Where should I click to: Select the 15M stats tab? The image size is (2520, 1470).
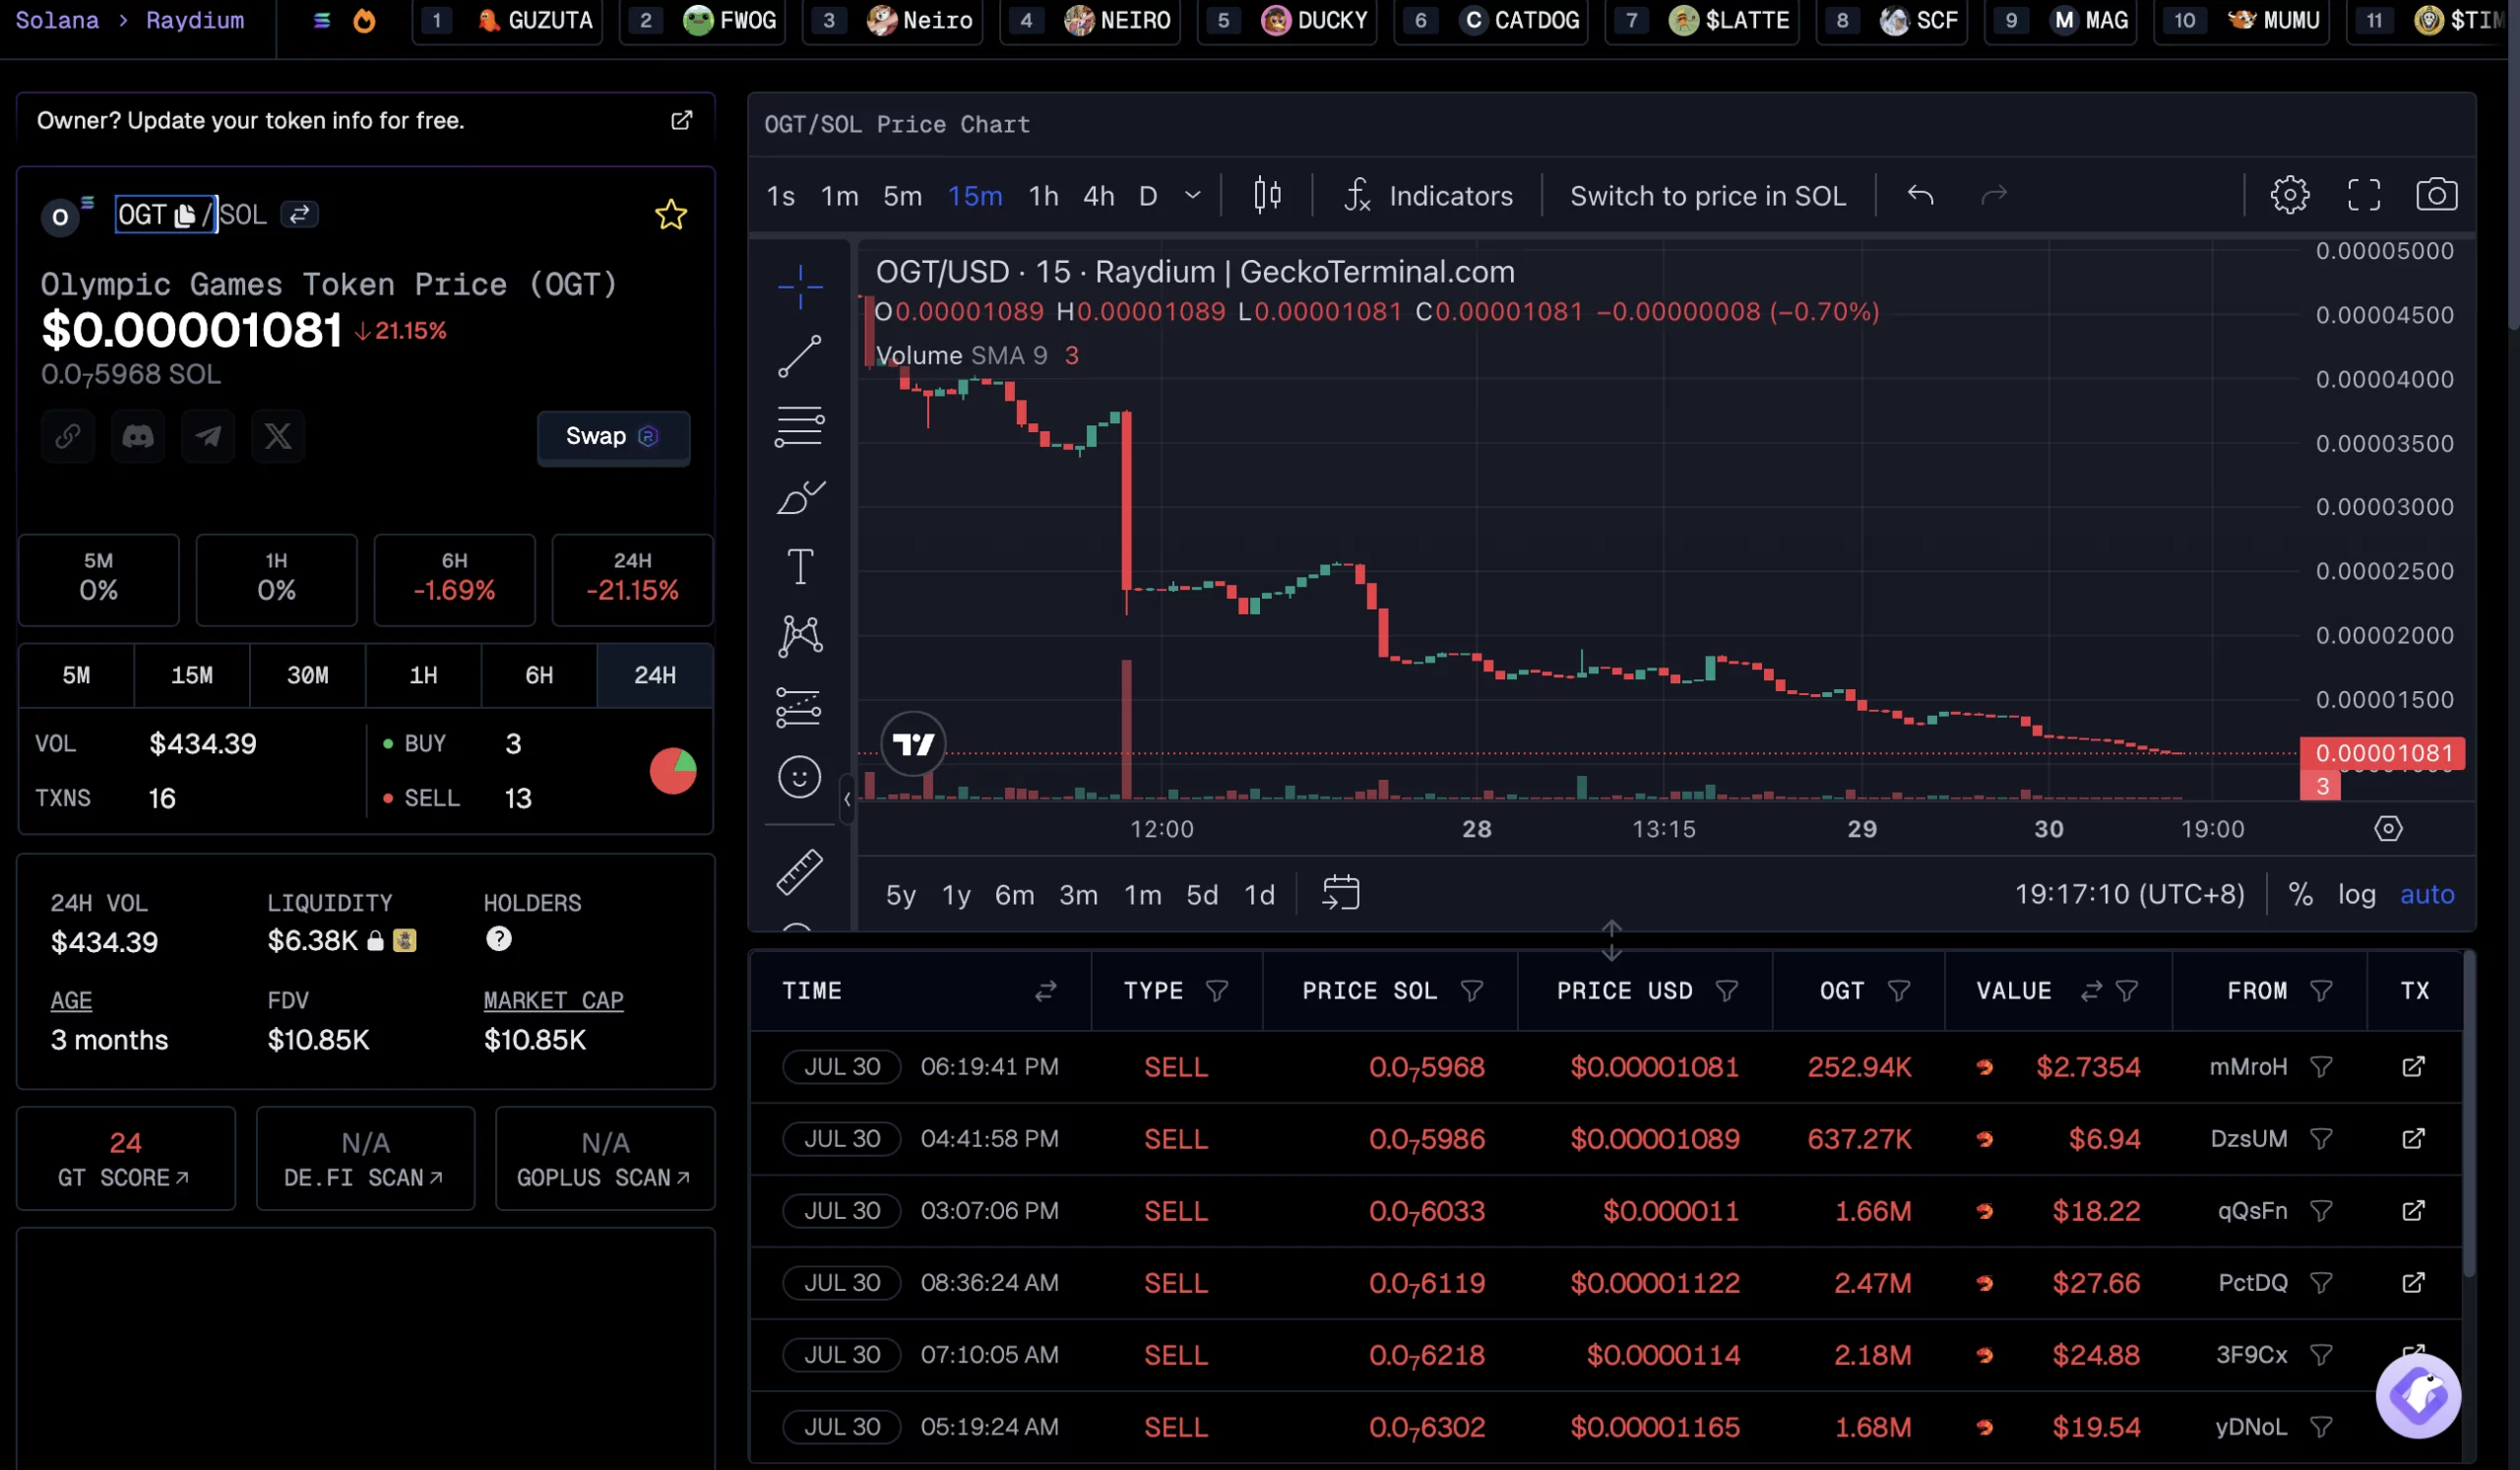(x=192, y=676)
